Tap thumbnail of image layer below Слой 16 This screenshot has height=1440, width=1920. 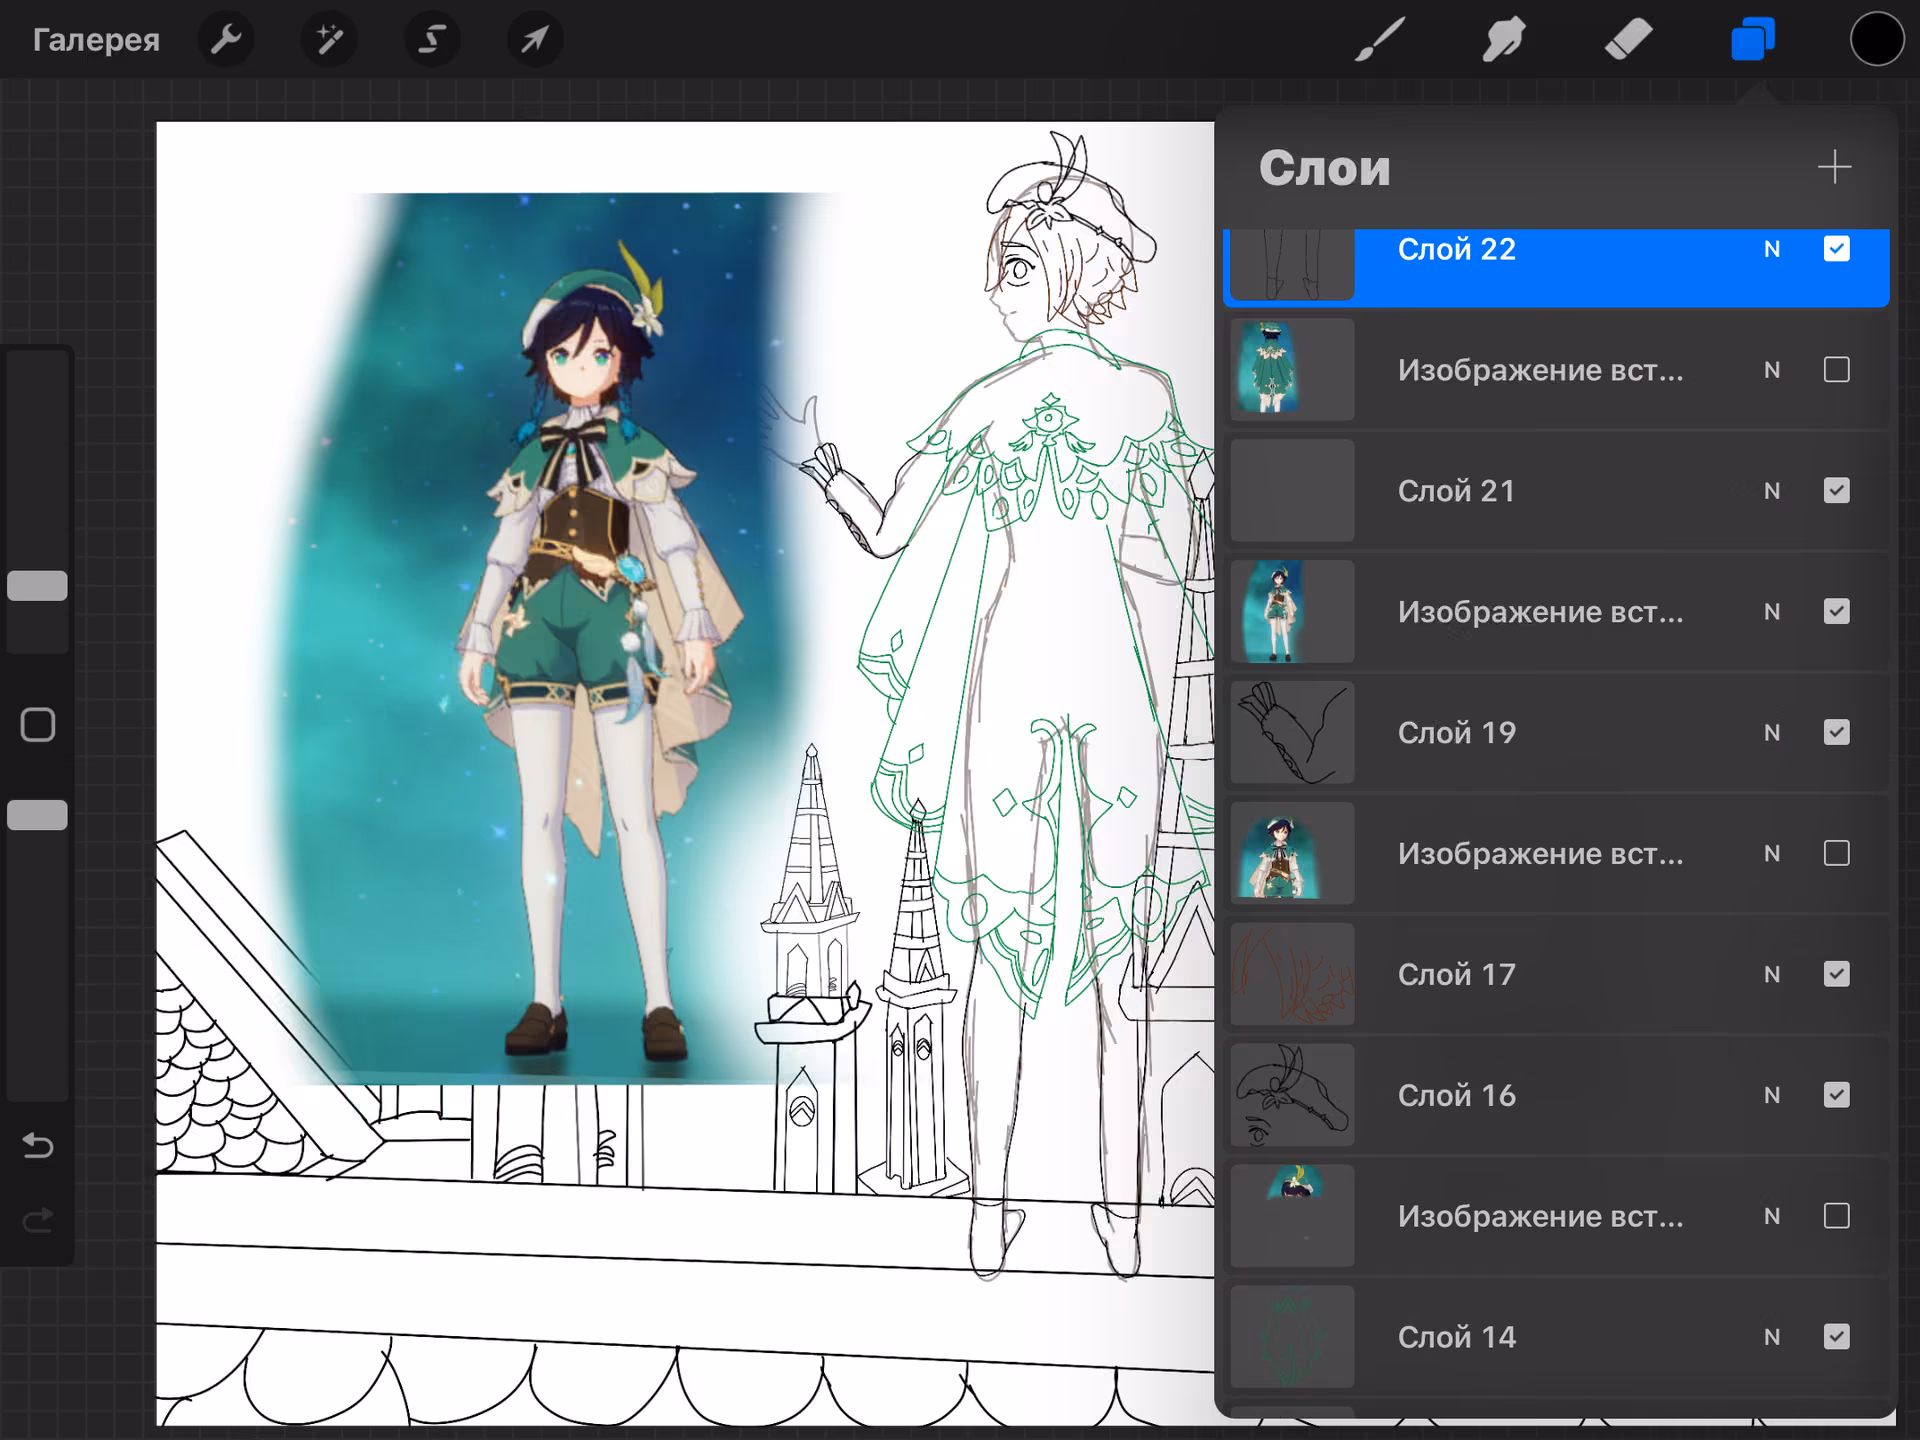[x=1292, y=1217]
